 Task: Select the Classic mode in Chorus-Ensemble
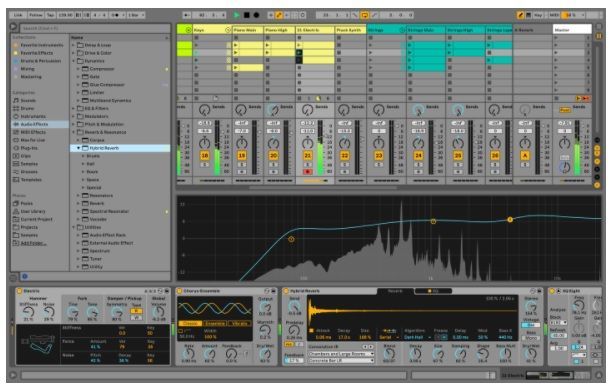(x=191, y=324)
